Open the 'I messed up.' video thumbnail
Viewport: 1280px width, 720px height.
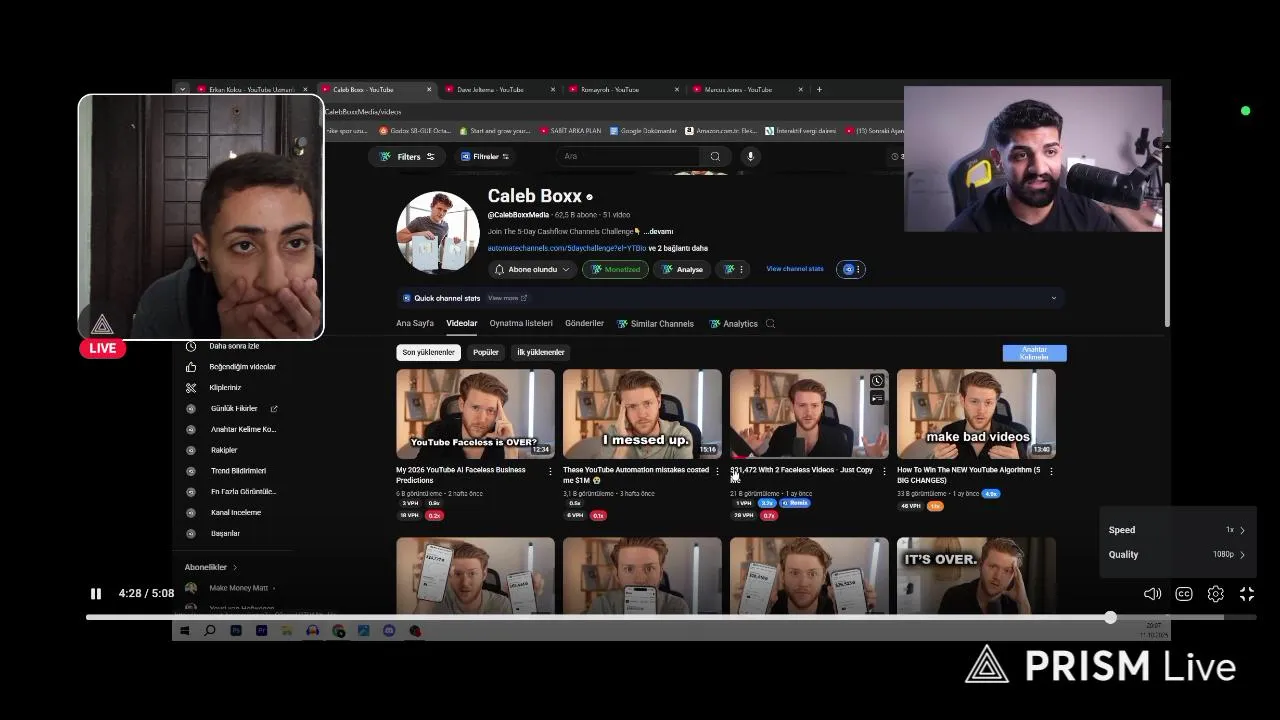point(642,414)
